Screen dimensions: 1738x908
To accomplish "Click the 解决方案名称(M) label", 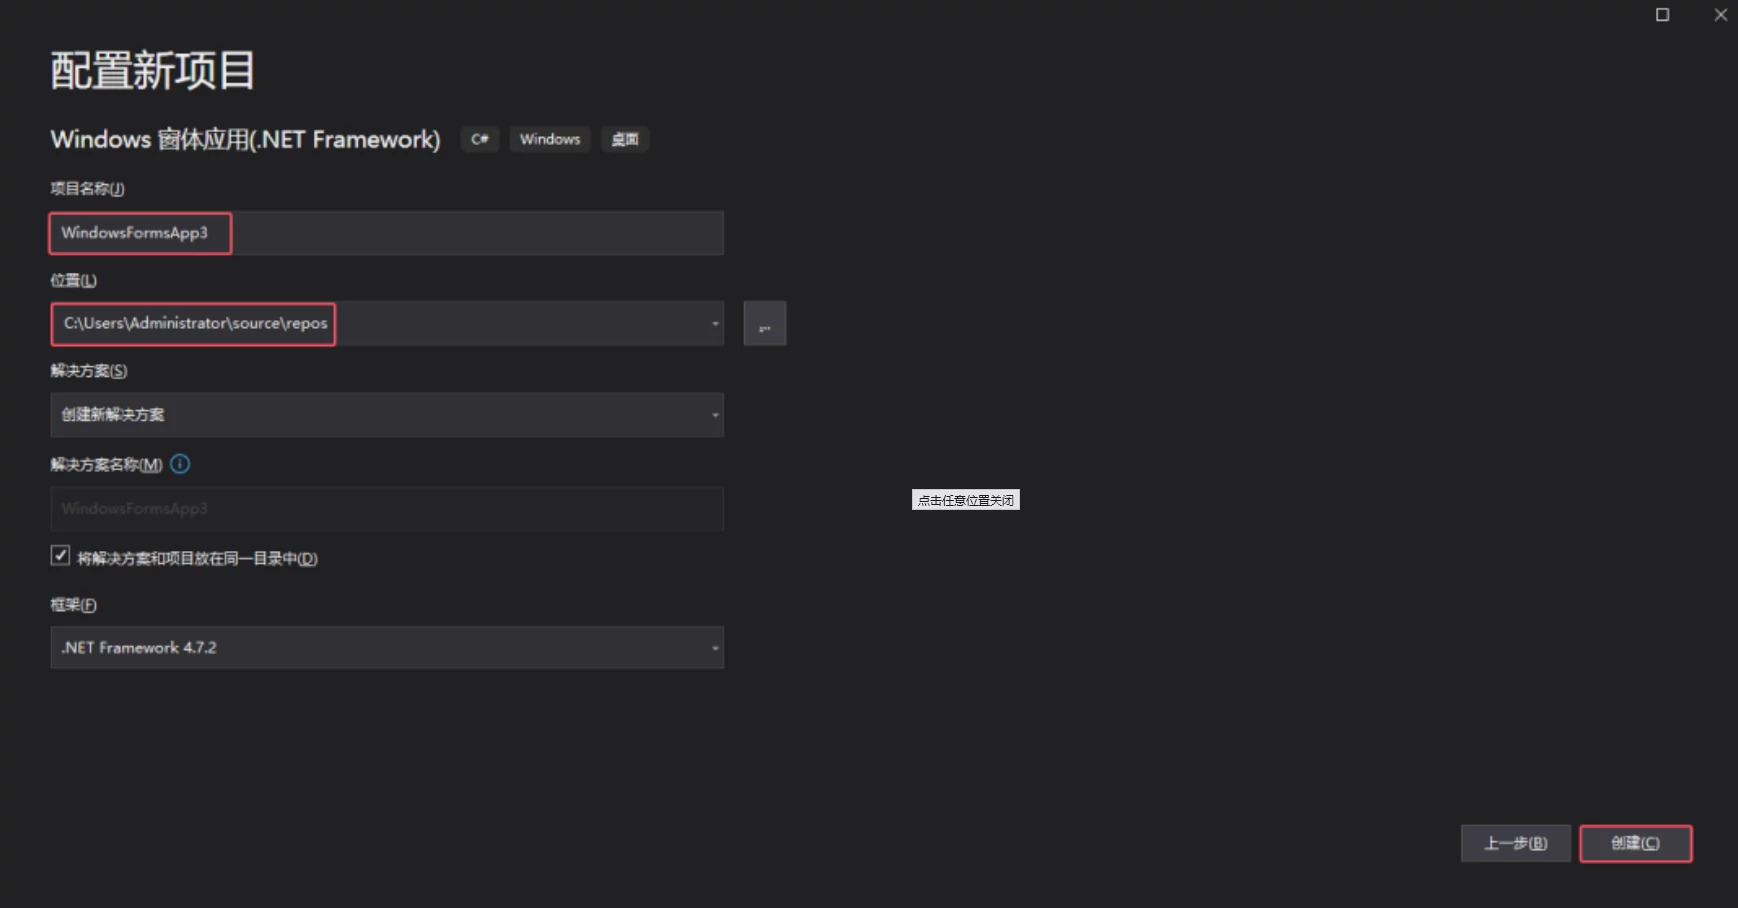I will tap(107, 465).
